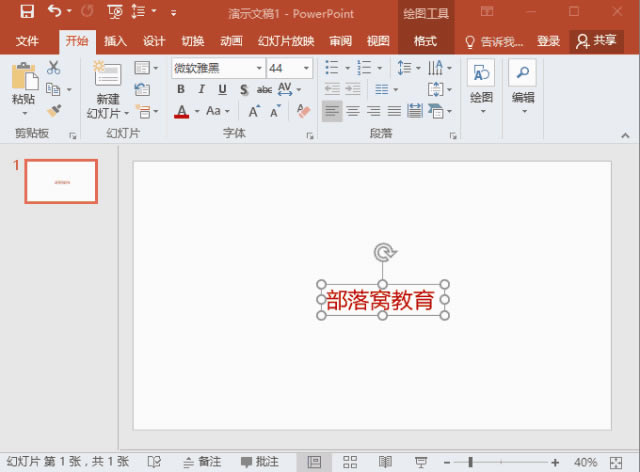Open the bullets list dropdown arrow
The width and height of the screenshot is (640, 472).
pyautogui.click(x=348, y=68)
